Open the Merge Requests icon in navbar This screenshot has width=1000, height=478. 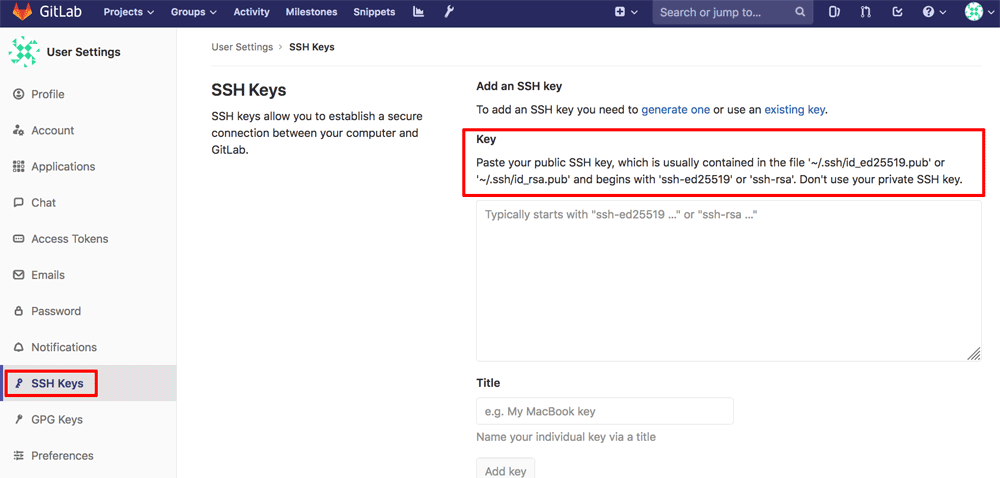[x=865, y=12]
